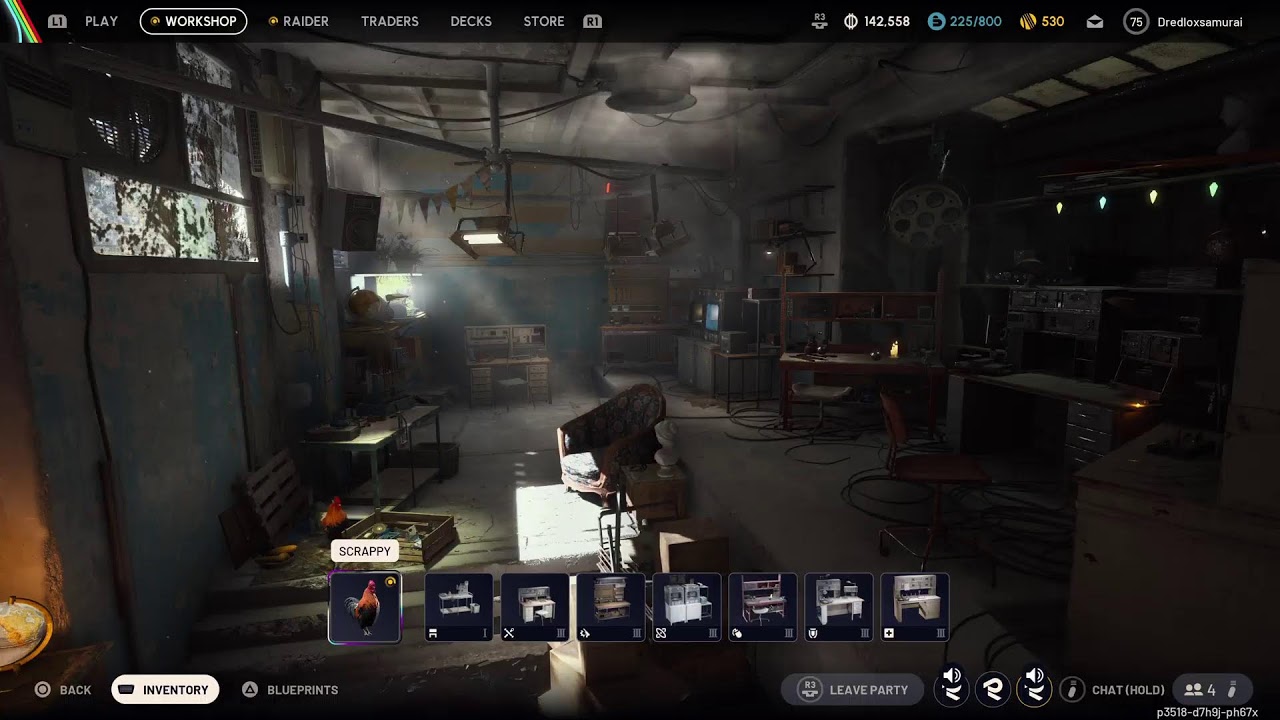The width and height of the screenshot is (1280, 720).
Task: Click the Back button
Action: click(x=63, y=690)
